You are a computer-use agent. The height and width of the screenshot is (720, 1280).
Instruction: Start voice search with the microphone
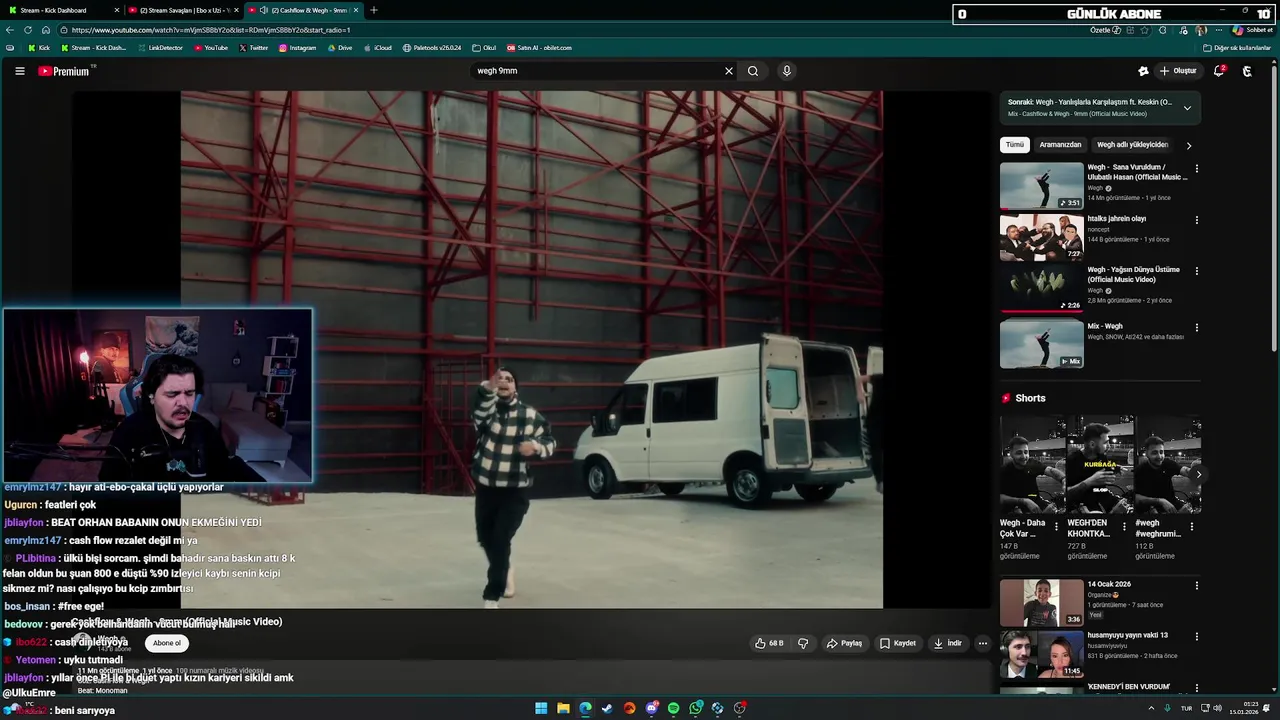(x=787, y=71)
